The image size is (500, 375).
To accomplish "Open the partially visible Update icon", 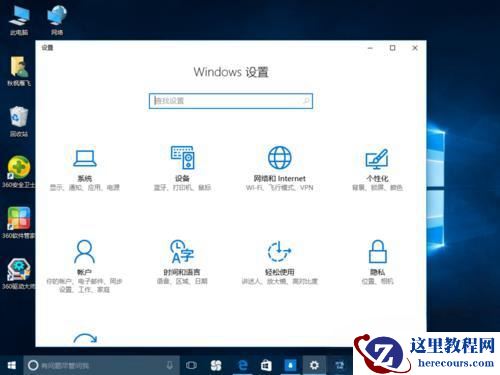I will (85, 338).
